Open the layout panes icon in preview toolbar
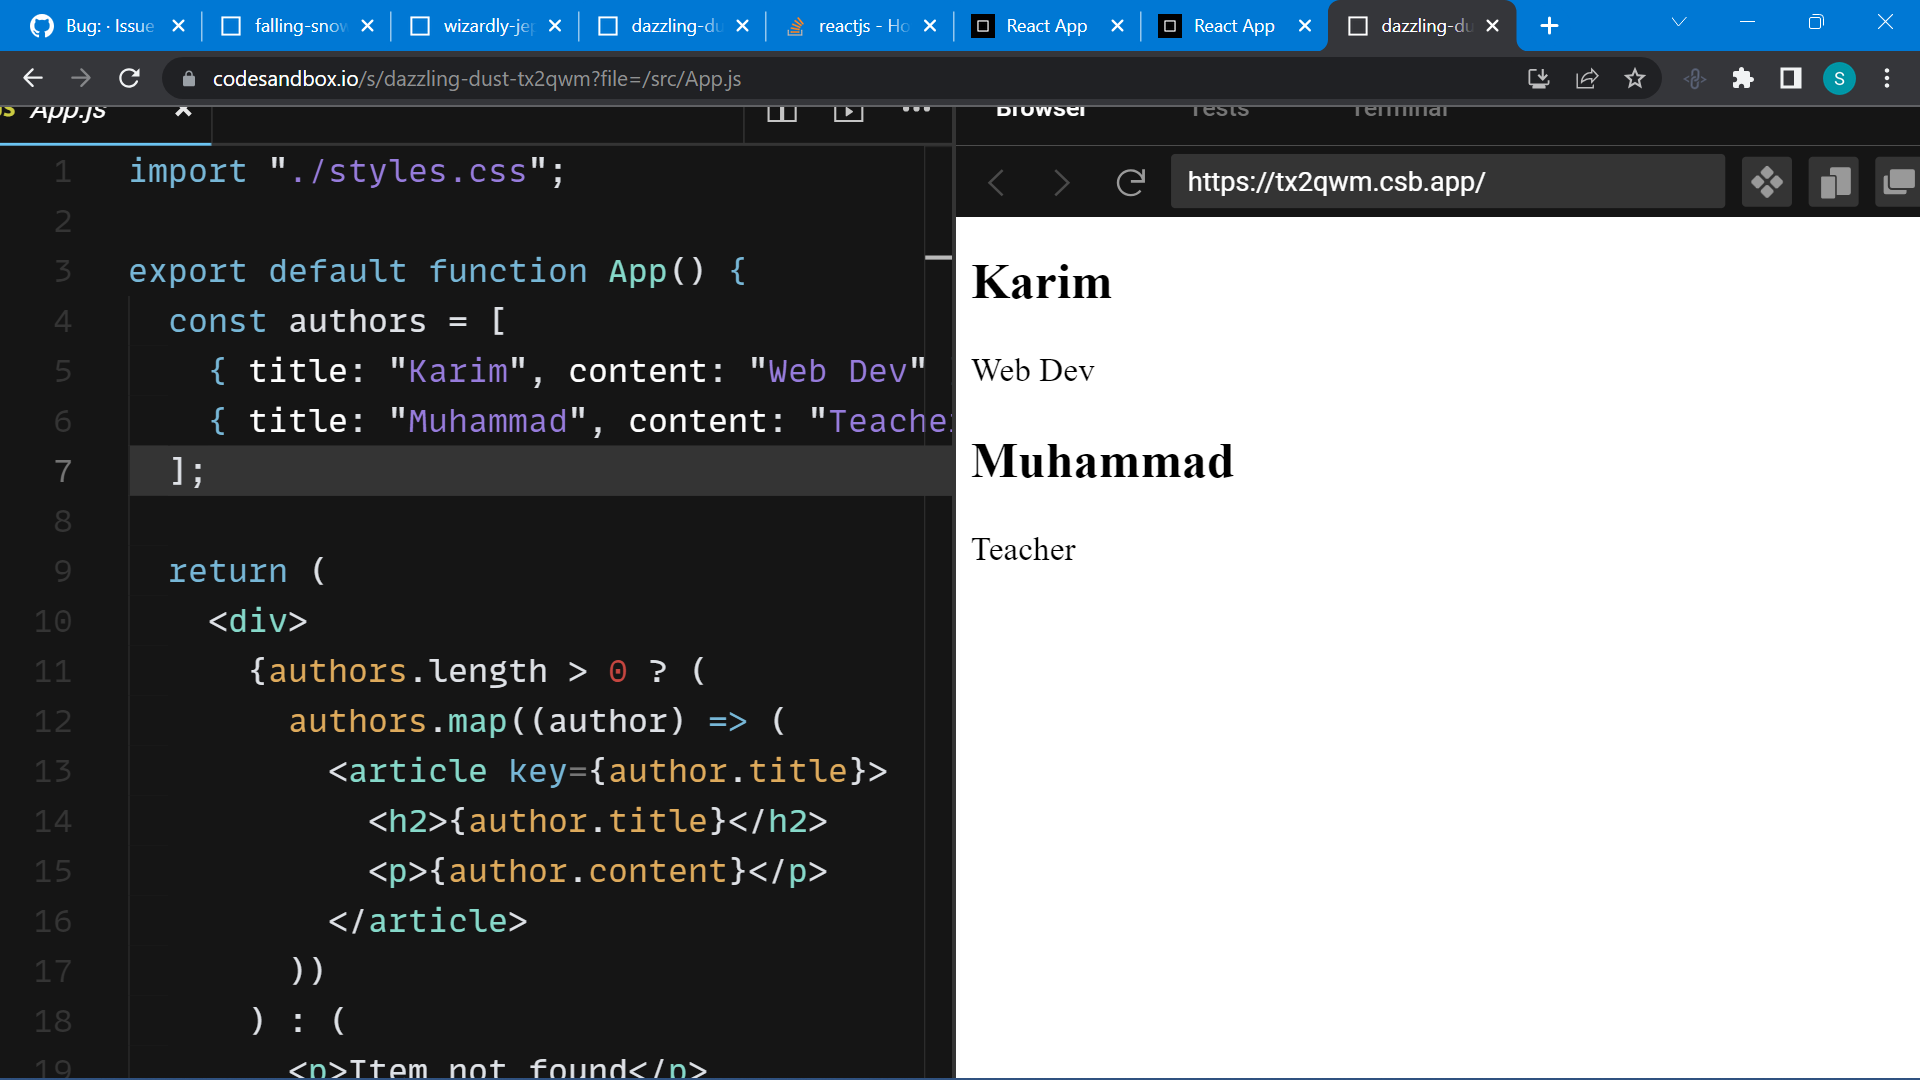The image size is (1920, 1080). [x=1833, y=182]
